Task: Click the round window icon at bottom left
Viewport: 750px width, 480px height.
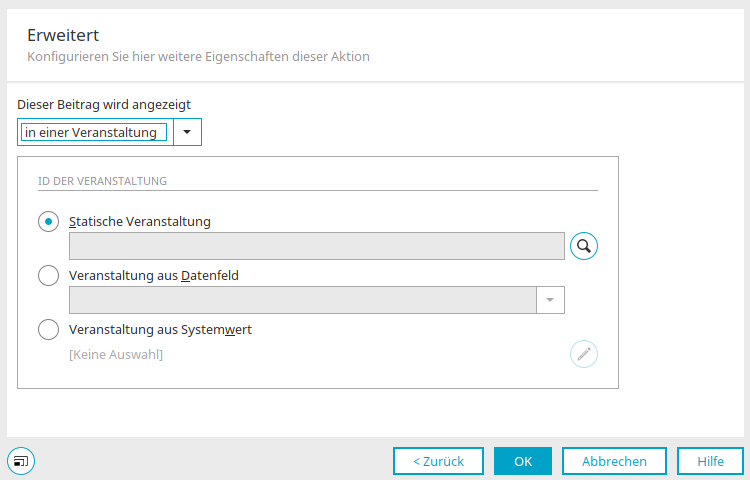Action: point(21,461)
